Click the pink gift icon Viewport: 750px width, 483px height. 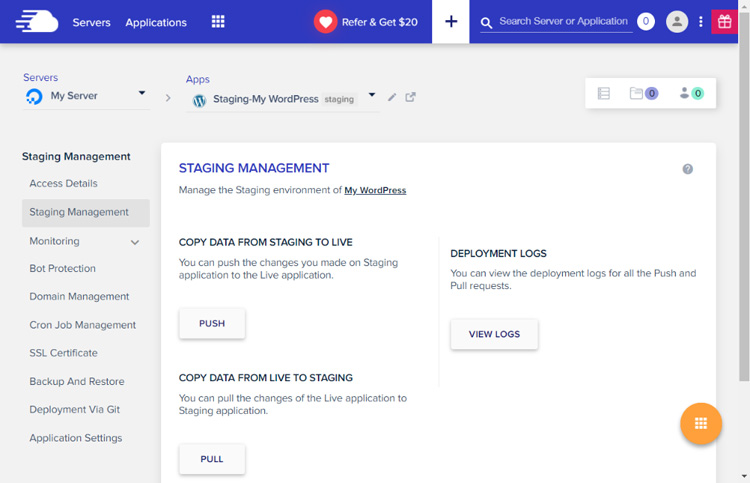pyautogui.click(x=724, y=22)
